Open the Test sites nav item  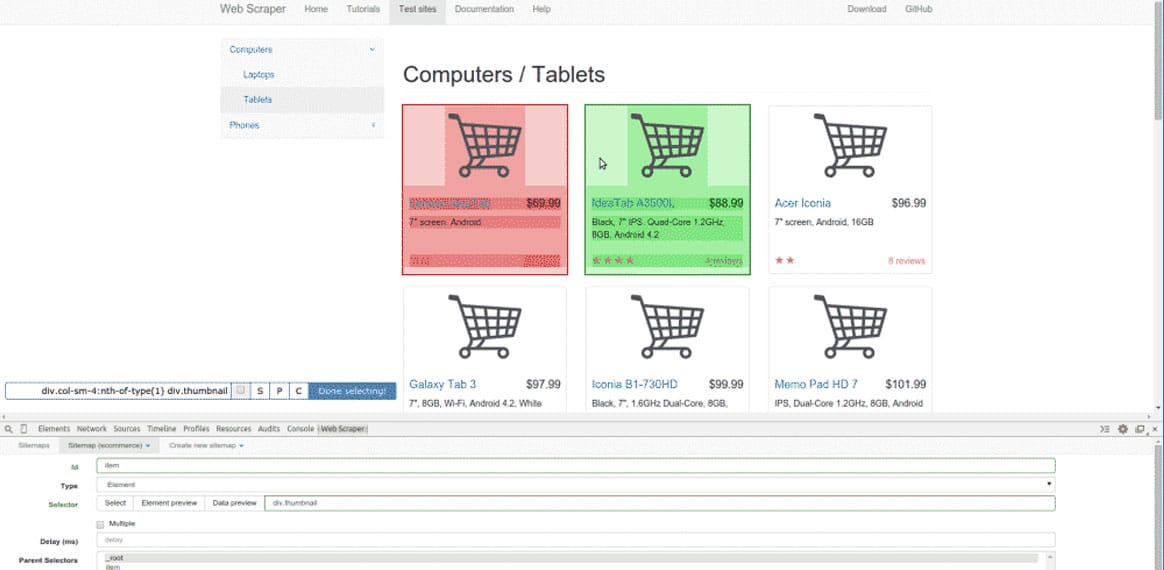tap(417, 9)
